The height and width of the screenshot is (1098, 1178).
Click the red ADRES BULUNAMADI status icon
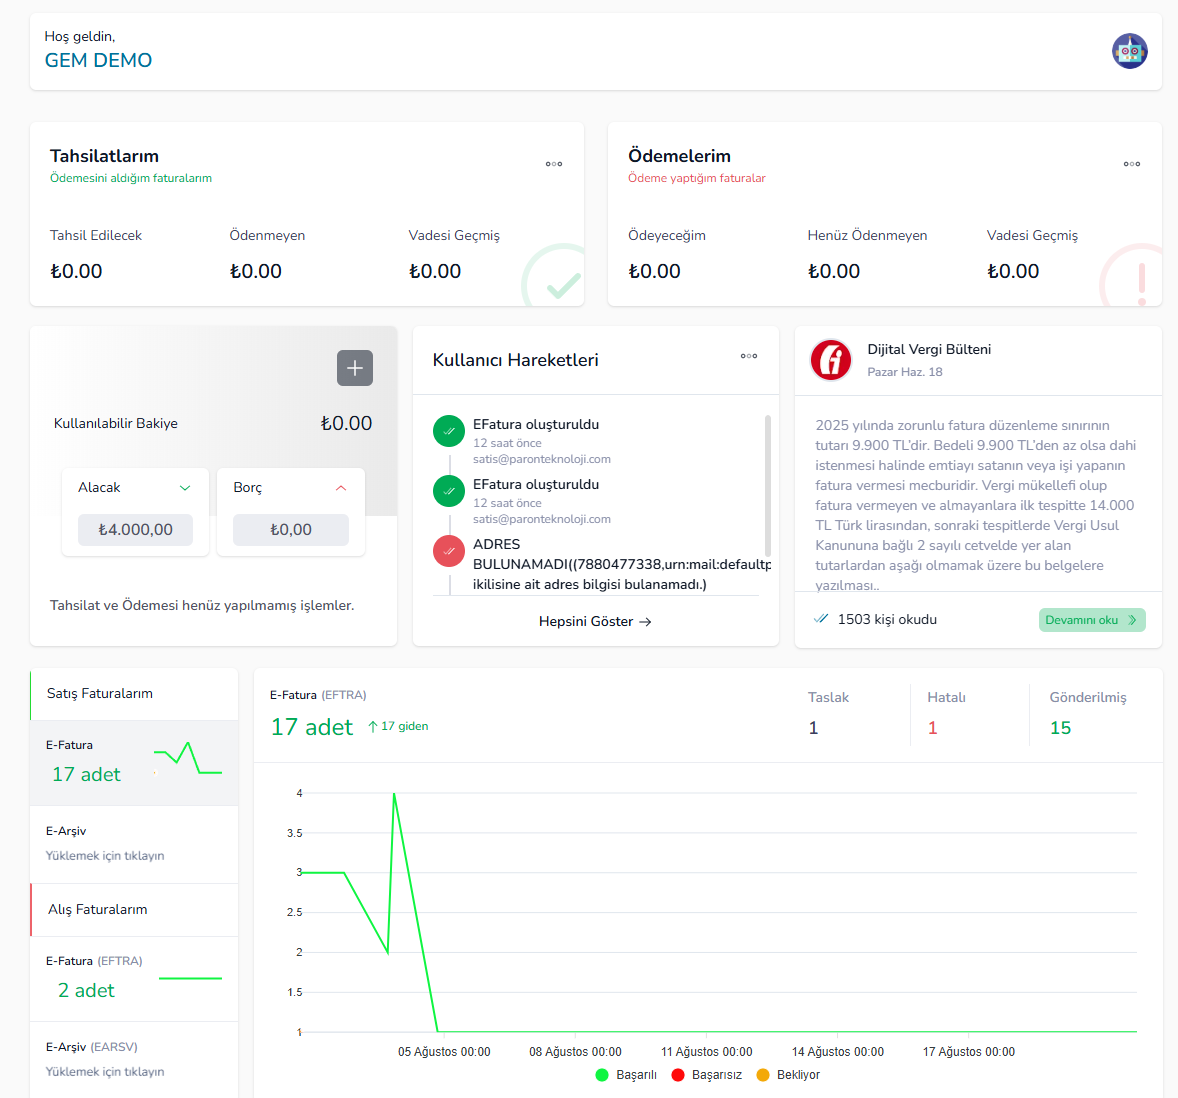click(x=449, y=551)
